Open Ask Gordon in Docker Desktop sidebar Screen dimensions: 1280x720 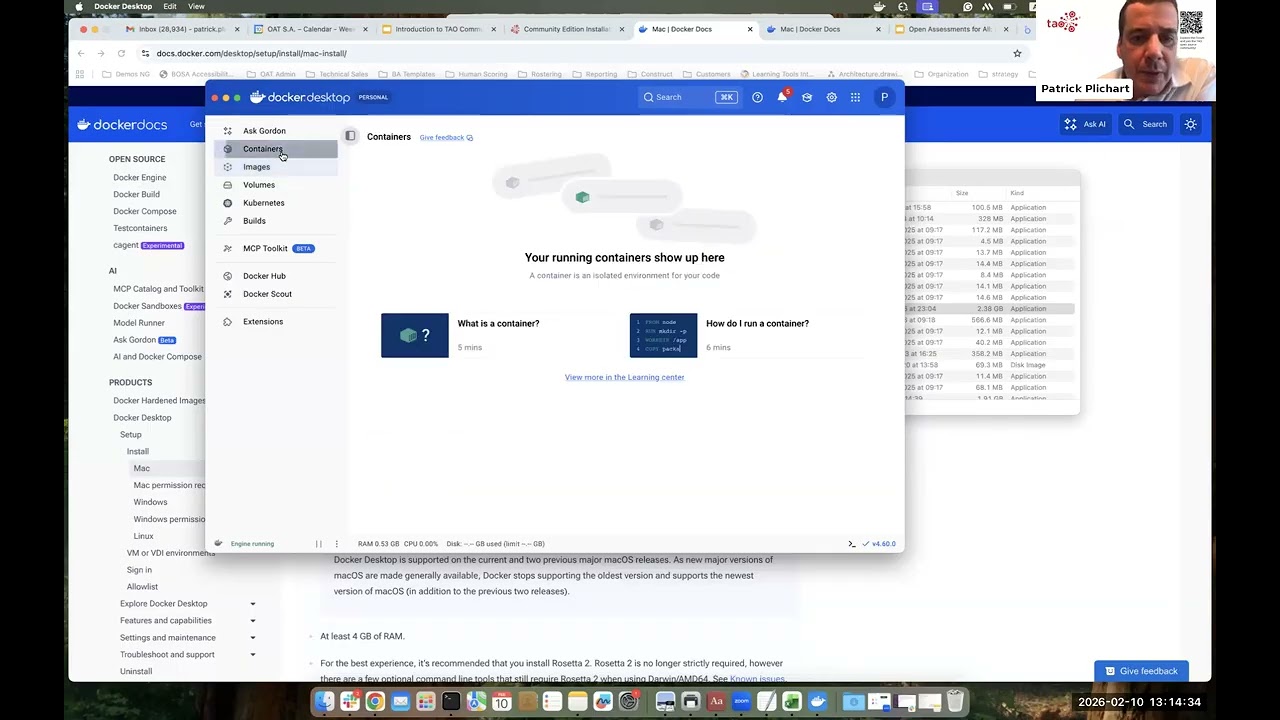264,131
